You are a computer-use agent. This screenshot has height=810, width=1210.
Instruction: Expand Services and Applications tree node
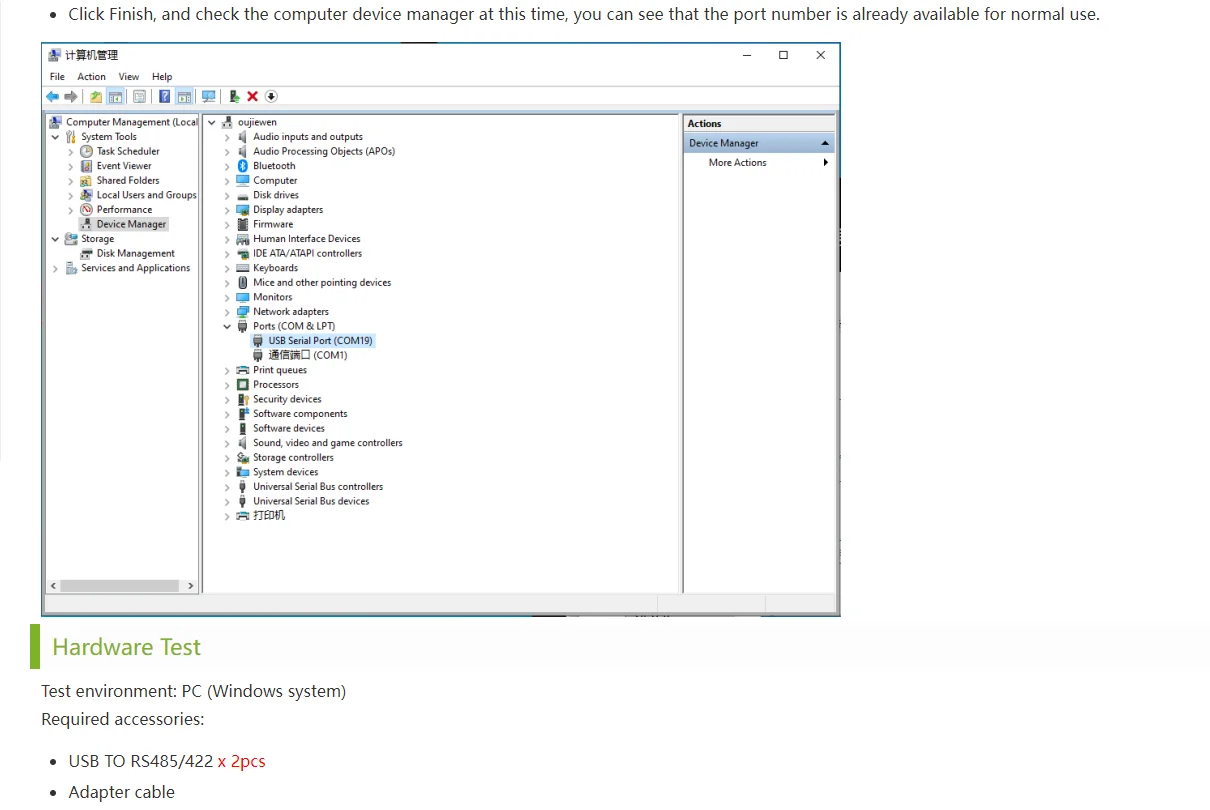(55, 268)
